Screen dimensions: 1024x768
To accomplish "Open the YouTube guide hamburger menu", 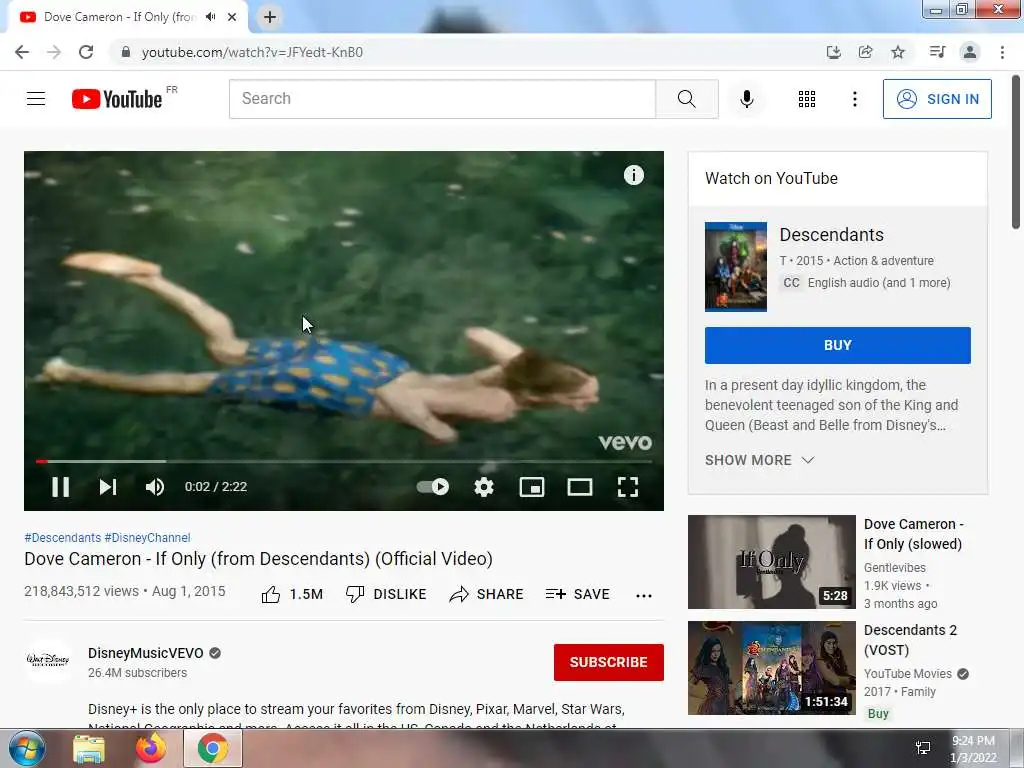I will tap(36, 99).
